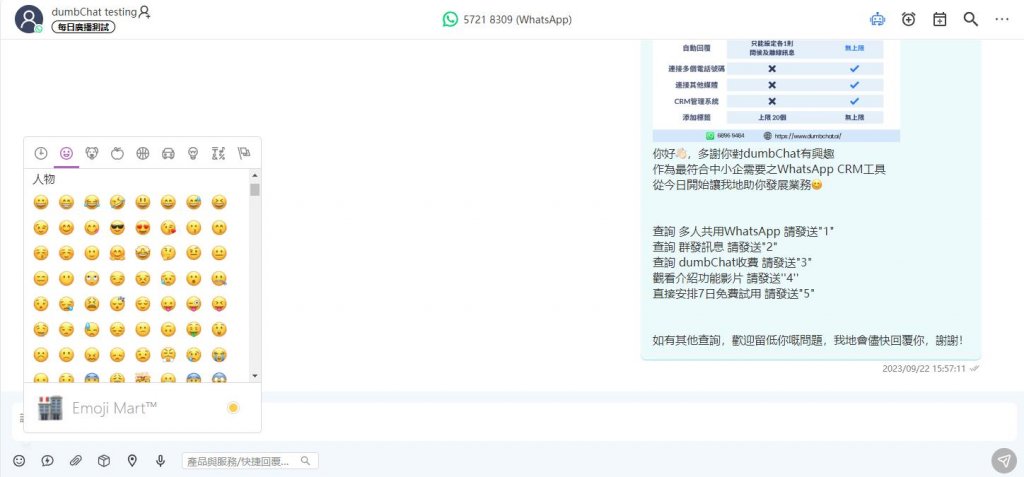Insert the kiss with heart emoji
This screenshot has height=477, width=1024.
click(x=168, y=228)
